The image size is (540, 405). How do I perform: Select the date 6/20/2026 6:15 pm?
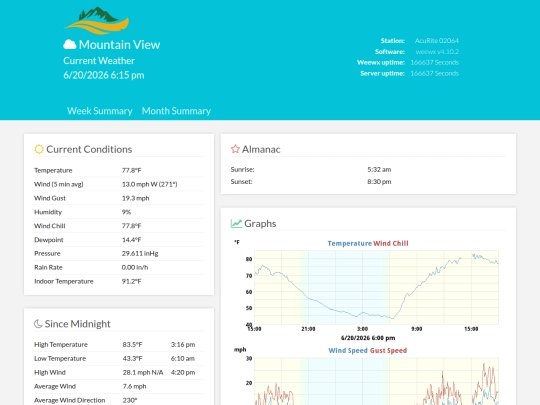[104, 75]
